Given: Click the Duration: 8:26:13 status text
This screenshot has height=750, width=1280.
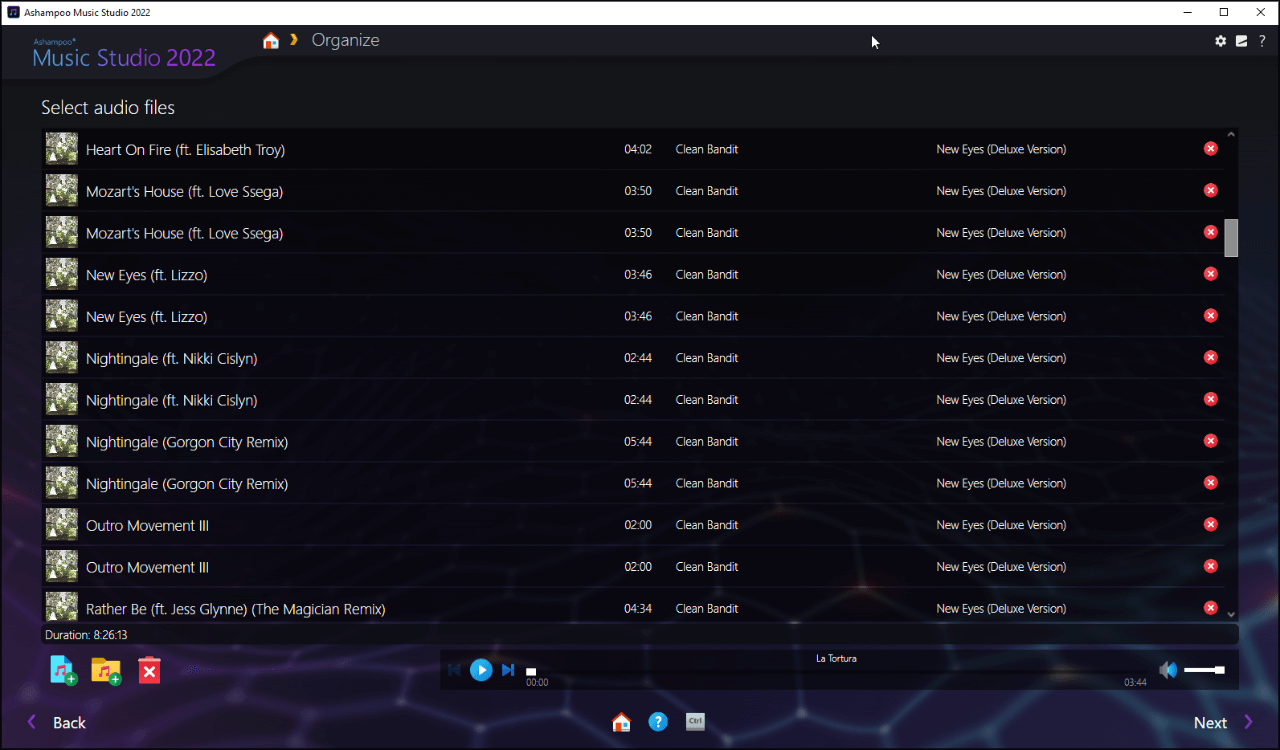Looking at the screenshot, I should tap(86, 635).
